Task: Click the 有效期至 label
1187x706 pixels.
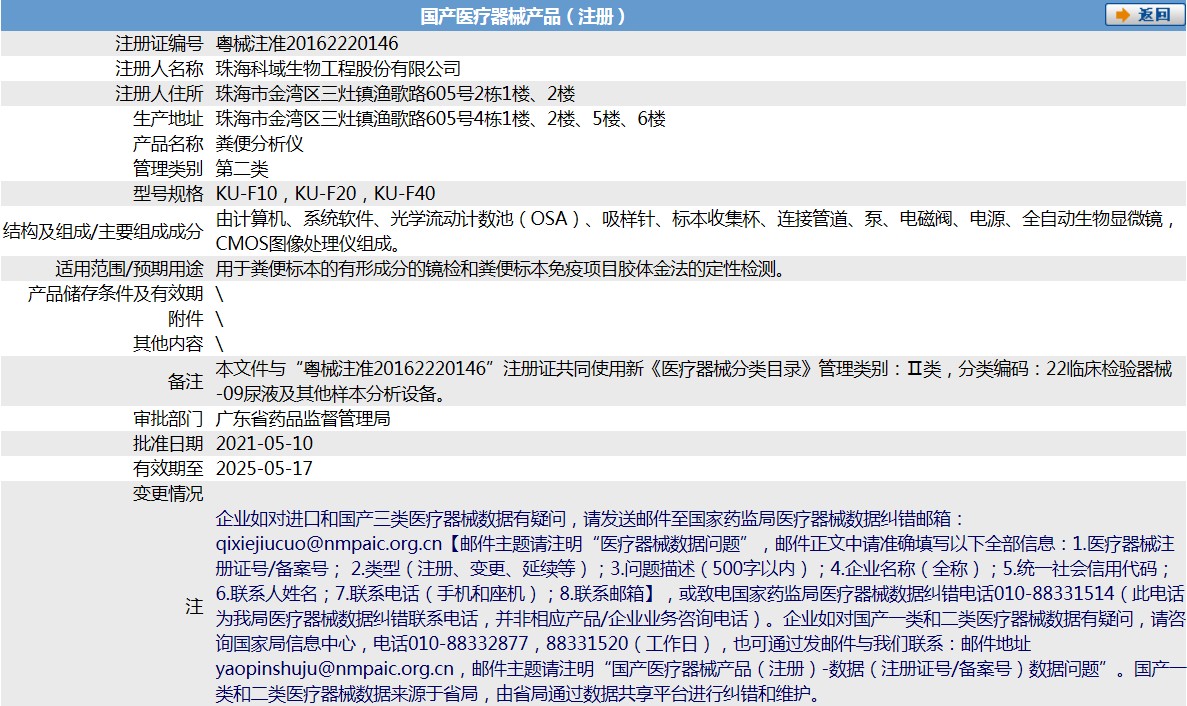Action: coord(168,468)
